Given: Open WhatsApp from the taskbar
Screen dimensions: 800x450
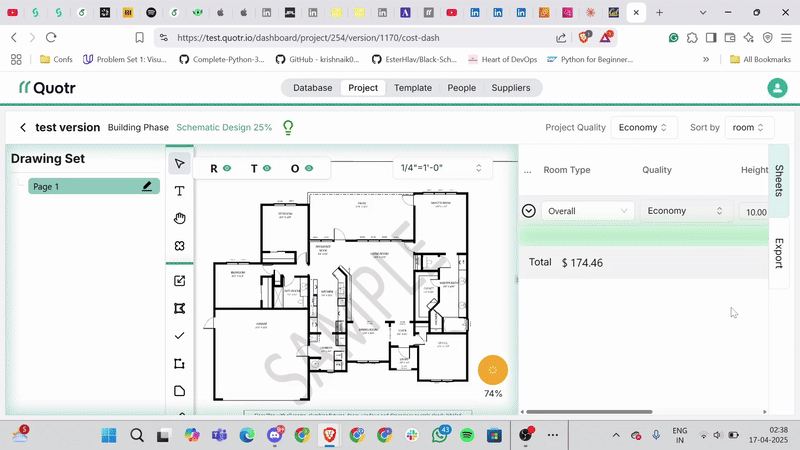Looking at the screenshot, I should point(440,435).
